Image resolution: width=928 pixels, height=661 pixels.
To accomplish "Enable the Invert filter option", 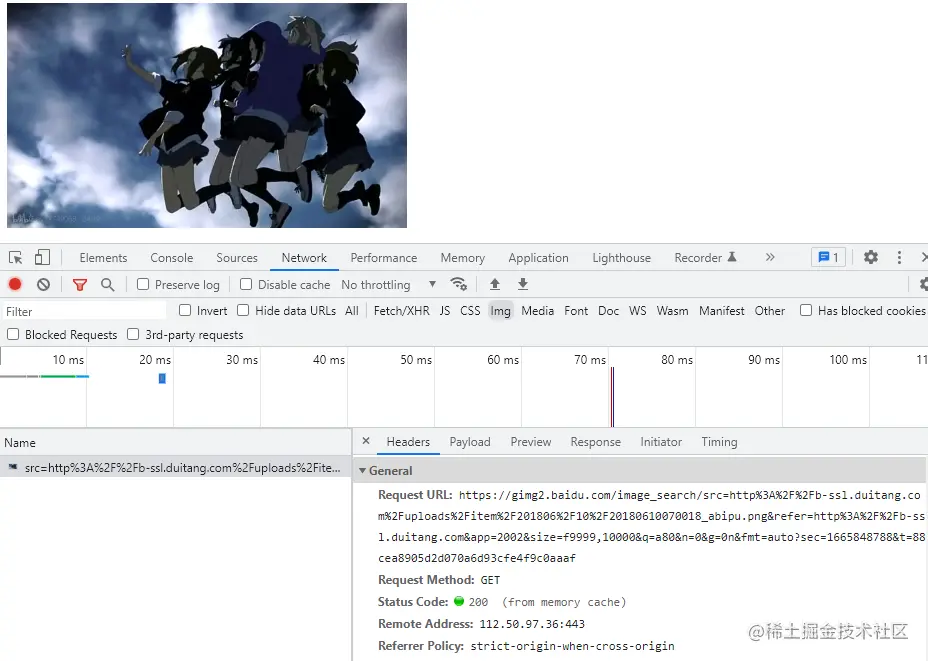I will tap(187, 310).
